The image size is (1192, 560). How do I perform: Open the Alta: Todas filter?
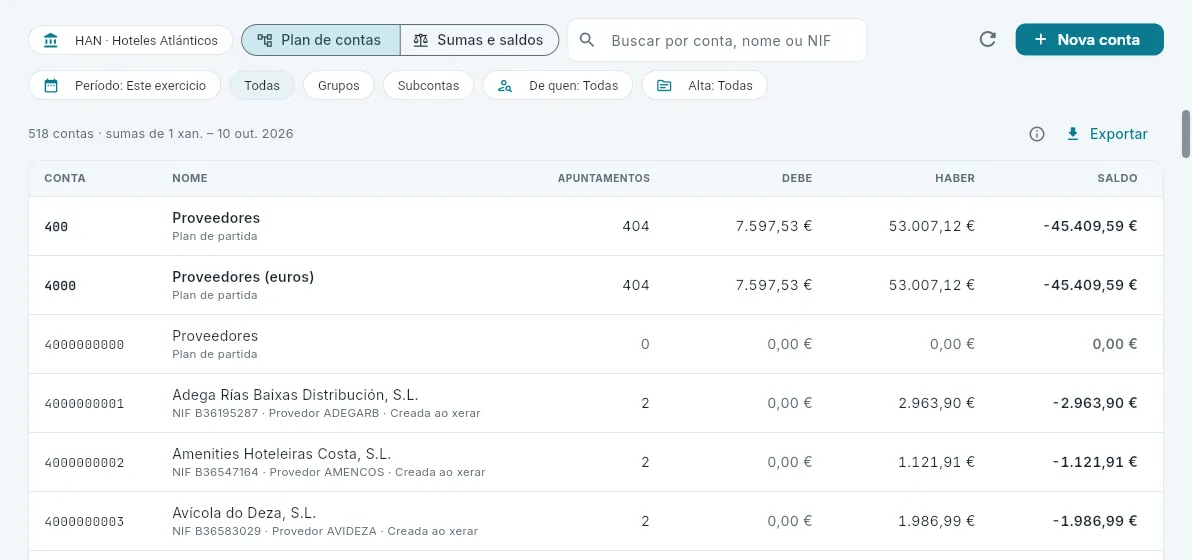click(x=704, y=85)
